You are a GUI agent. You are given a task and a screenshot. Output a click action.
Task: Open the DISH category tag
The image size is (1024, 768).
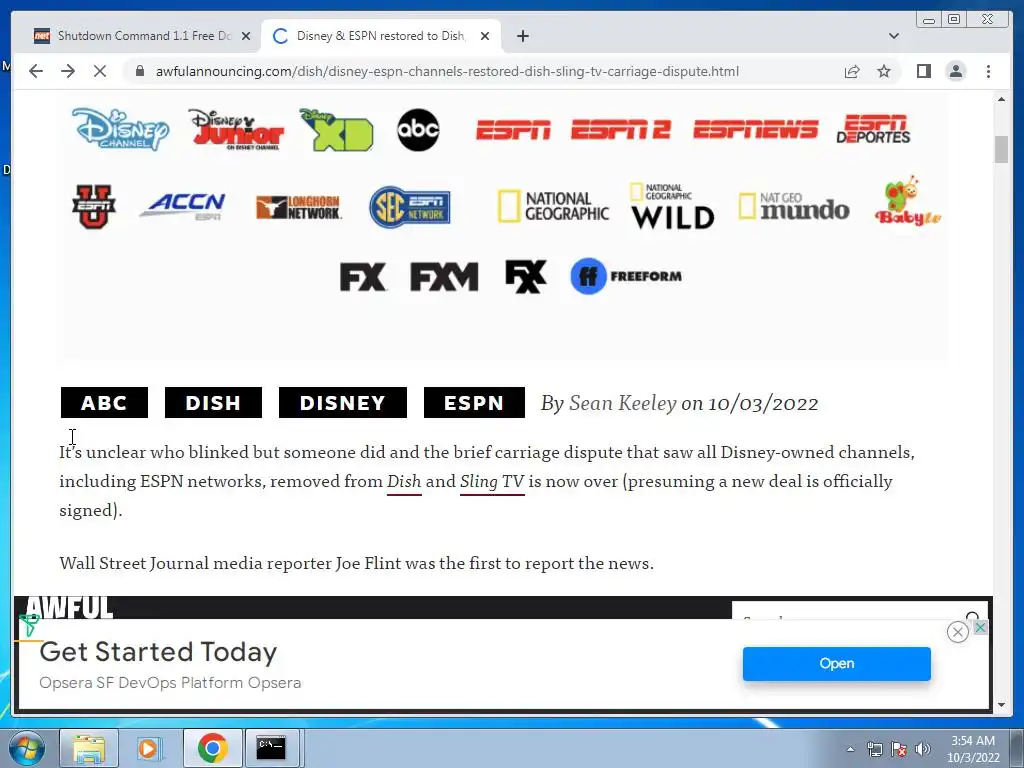213,402
